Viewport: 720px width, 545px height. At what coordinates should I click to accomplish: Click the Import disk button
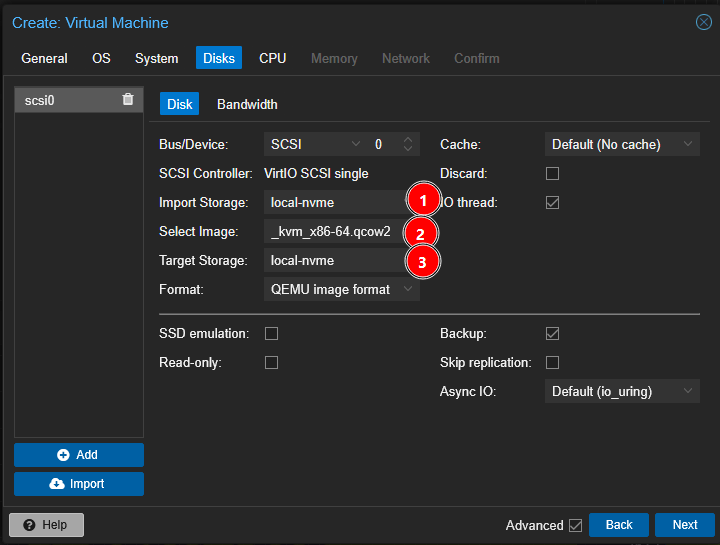point(79,484)
